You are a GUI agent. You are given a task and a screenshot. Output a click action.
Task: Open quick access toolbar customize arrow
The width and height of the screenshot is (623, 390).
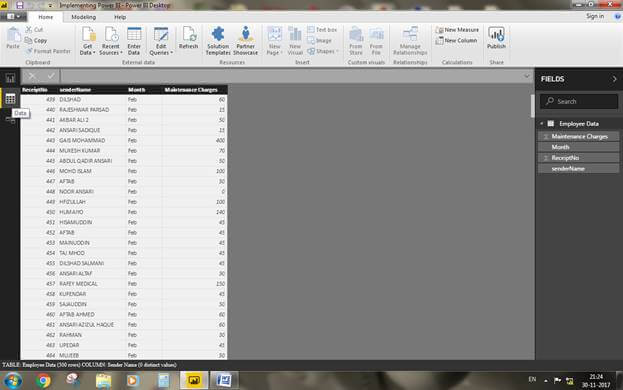click(50, 6)
